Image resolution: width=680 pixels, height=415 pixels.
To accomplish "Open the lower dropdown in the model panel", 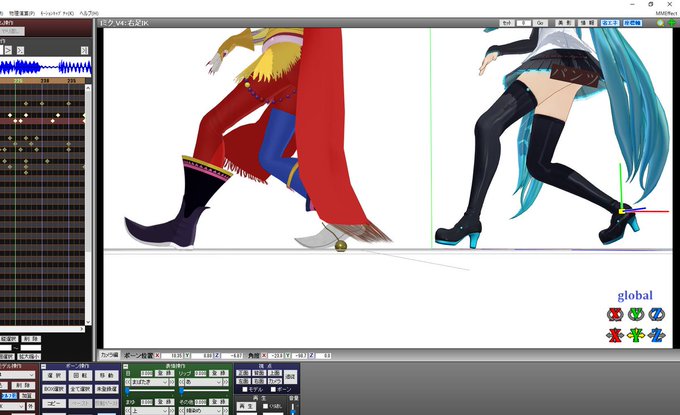I will (x=12, y=406).
